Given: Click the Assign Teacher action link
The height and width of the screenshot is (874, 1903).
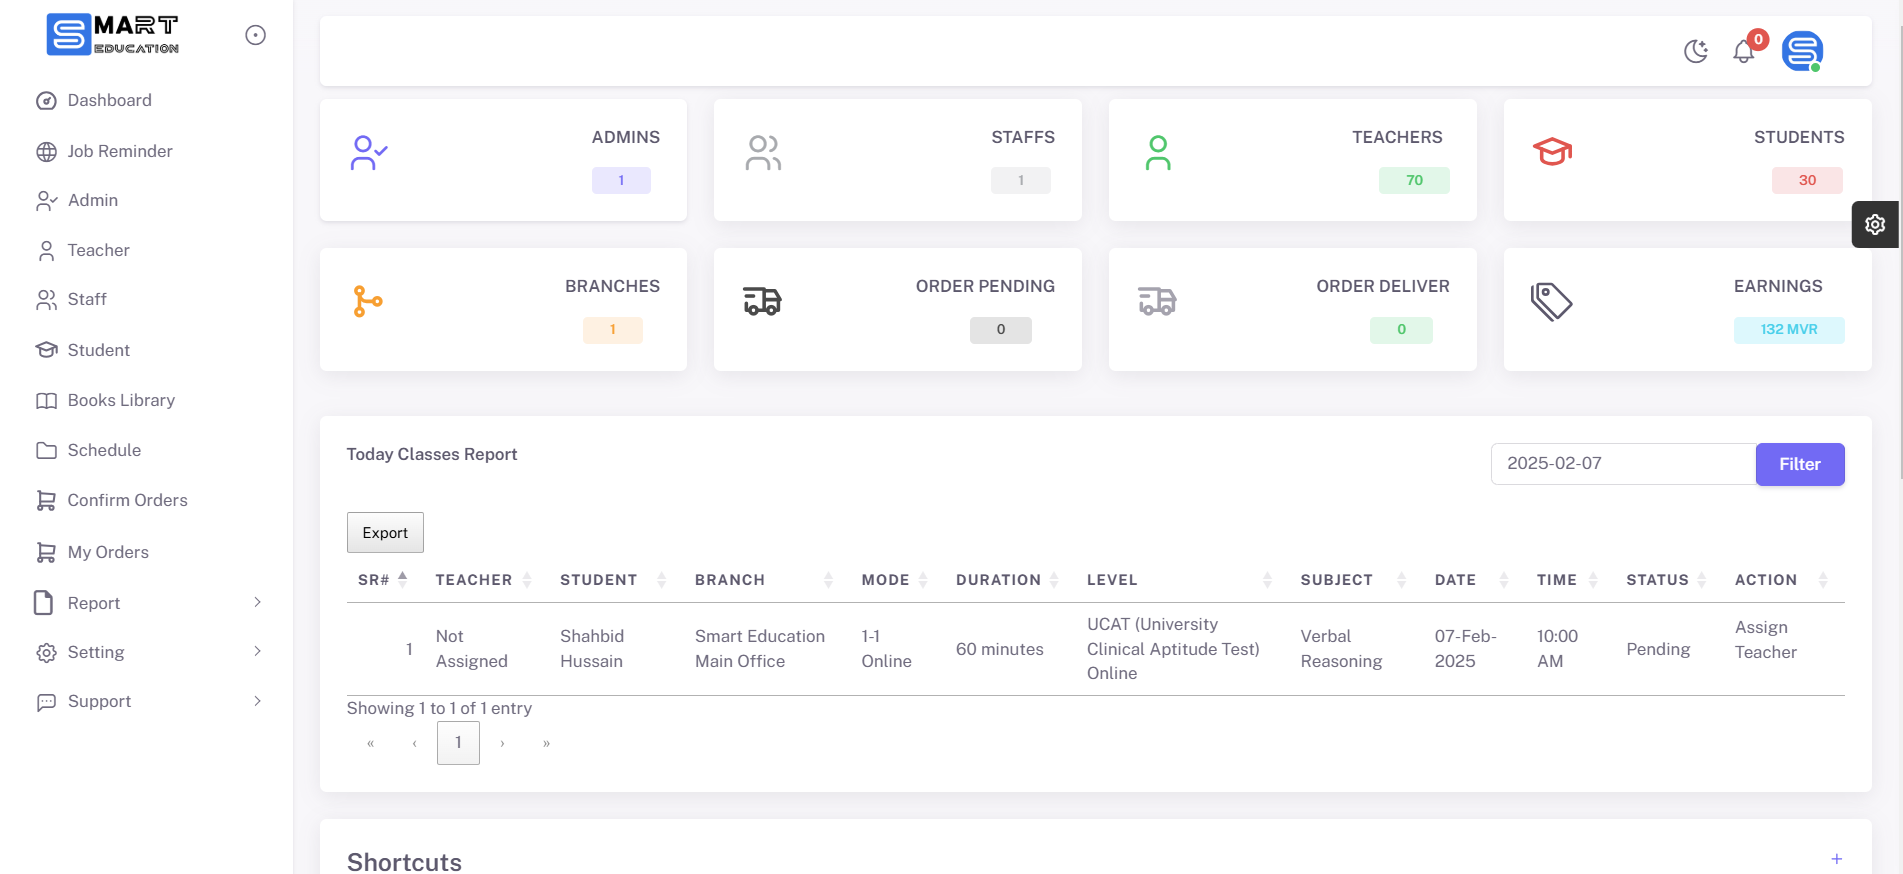Looking at the screenshot, I should [1765, 640].
